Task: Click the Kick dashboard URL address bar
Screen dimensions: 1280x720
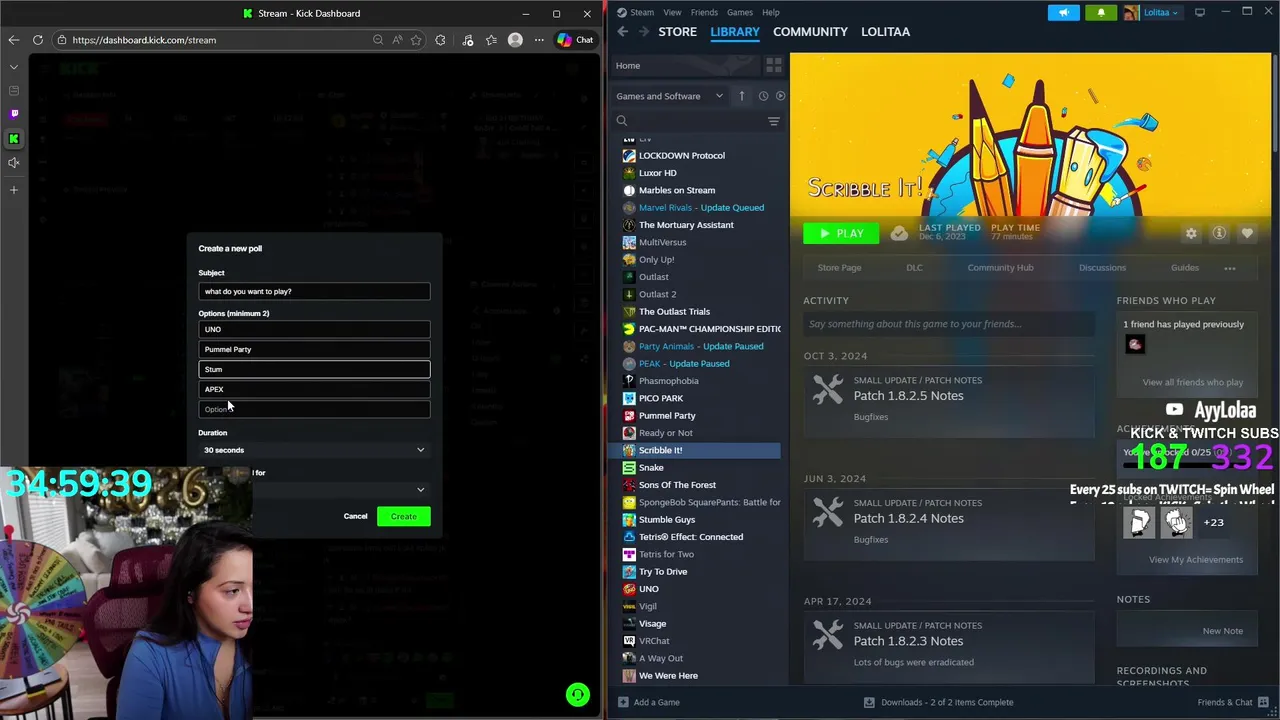Action: pyautogui.click(x=215, y=40)
